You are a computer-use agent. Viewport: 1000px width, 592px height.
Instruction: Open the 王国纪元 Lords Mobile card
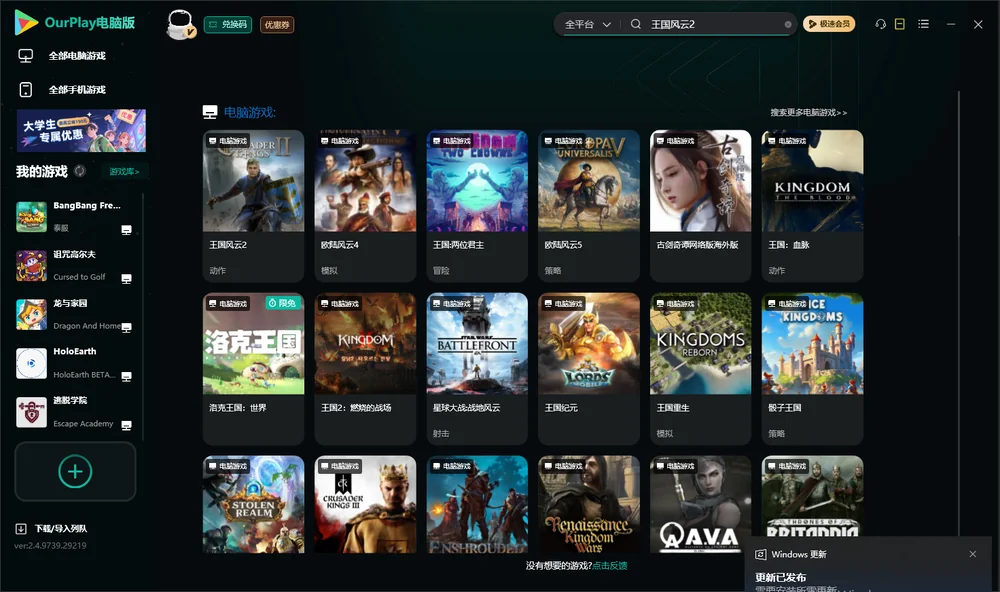[589, 368]
